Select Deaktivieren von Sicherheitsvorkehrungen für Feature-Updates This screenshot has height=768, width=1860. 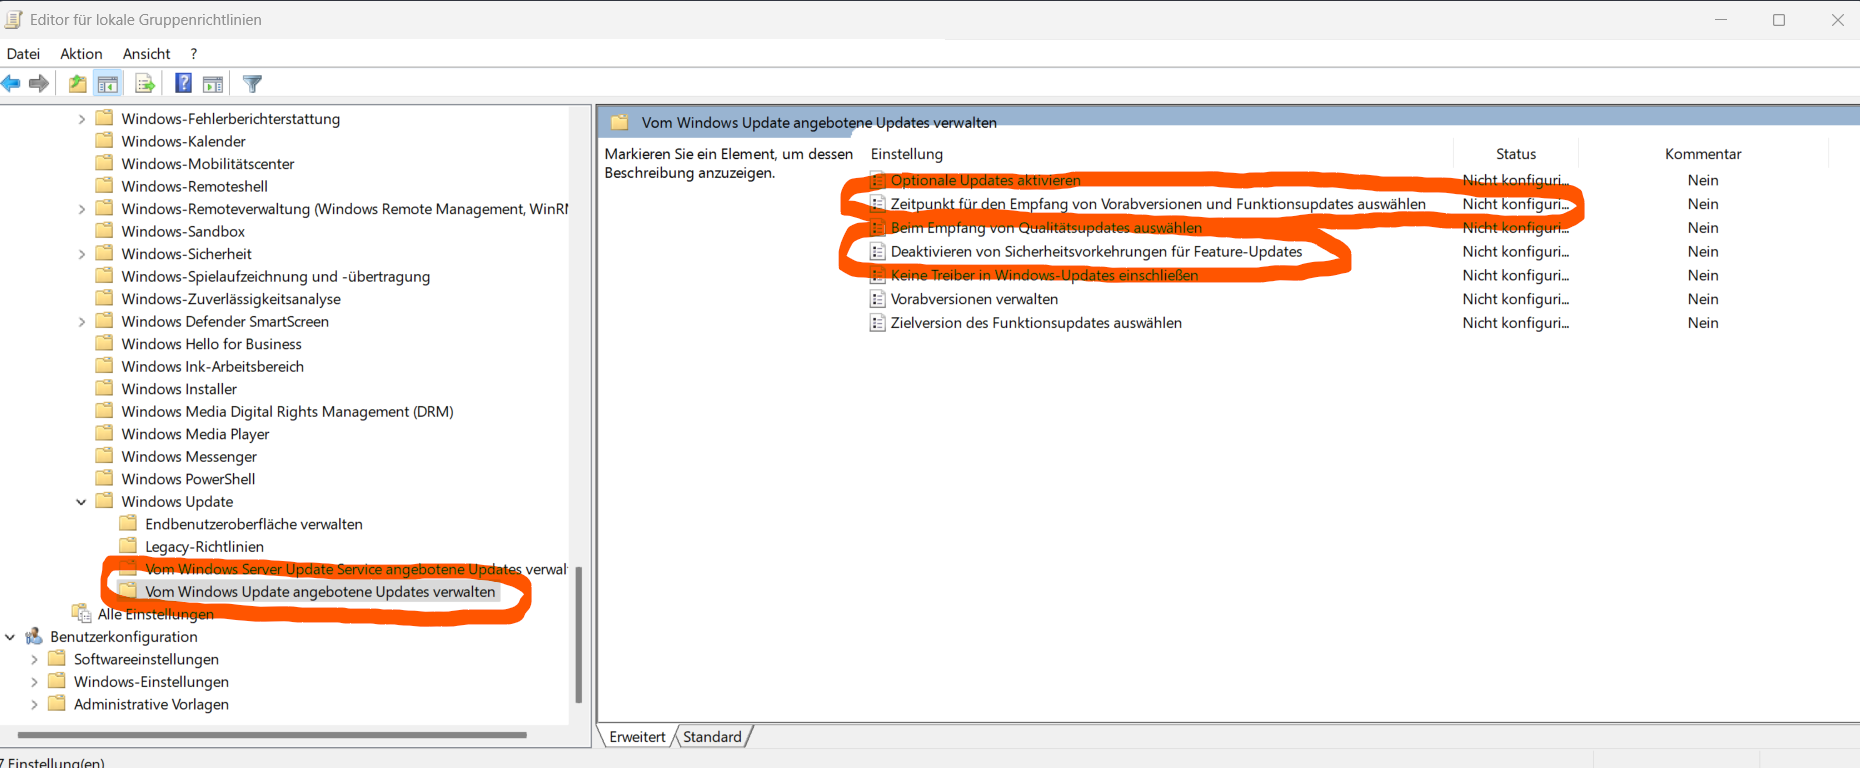[1096, 252]
